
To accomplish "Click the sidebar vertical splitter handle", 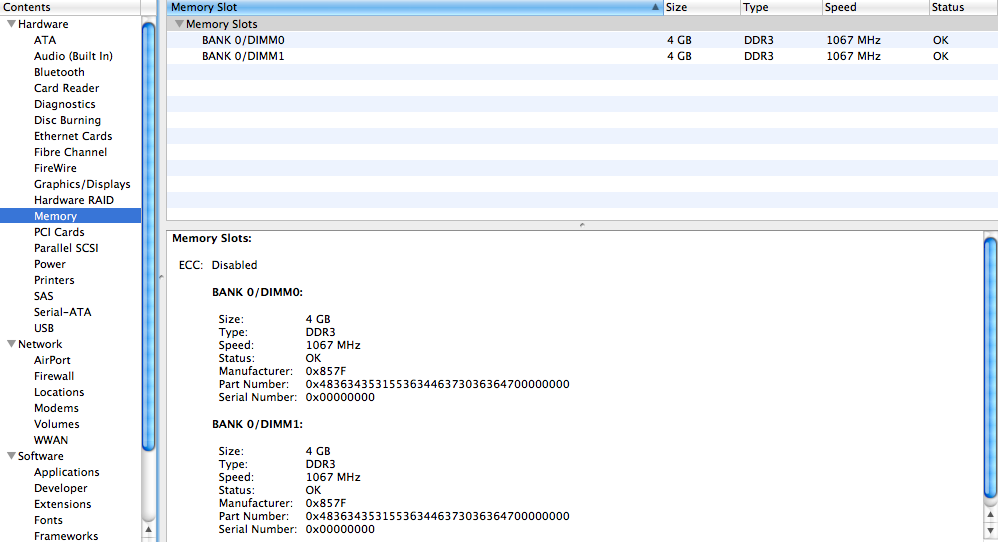I will (x=161, y=277).
